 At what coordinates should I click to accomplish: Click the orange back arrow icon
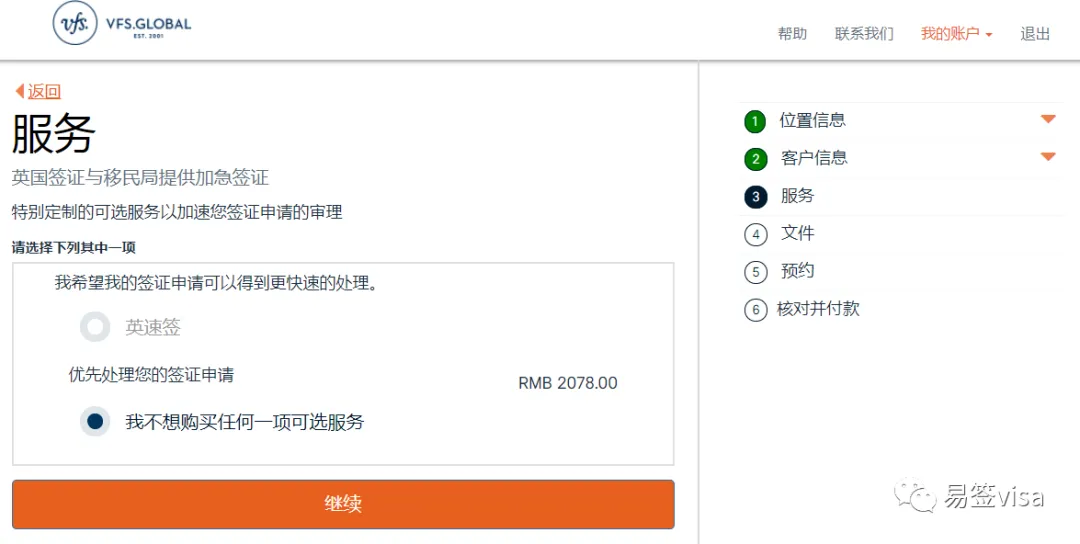(x=19, y=91)
